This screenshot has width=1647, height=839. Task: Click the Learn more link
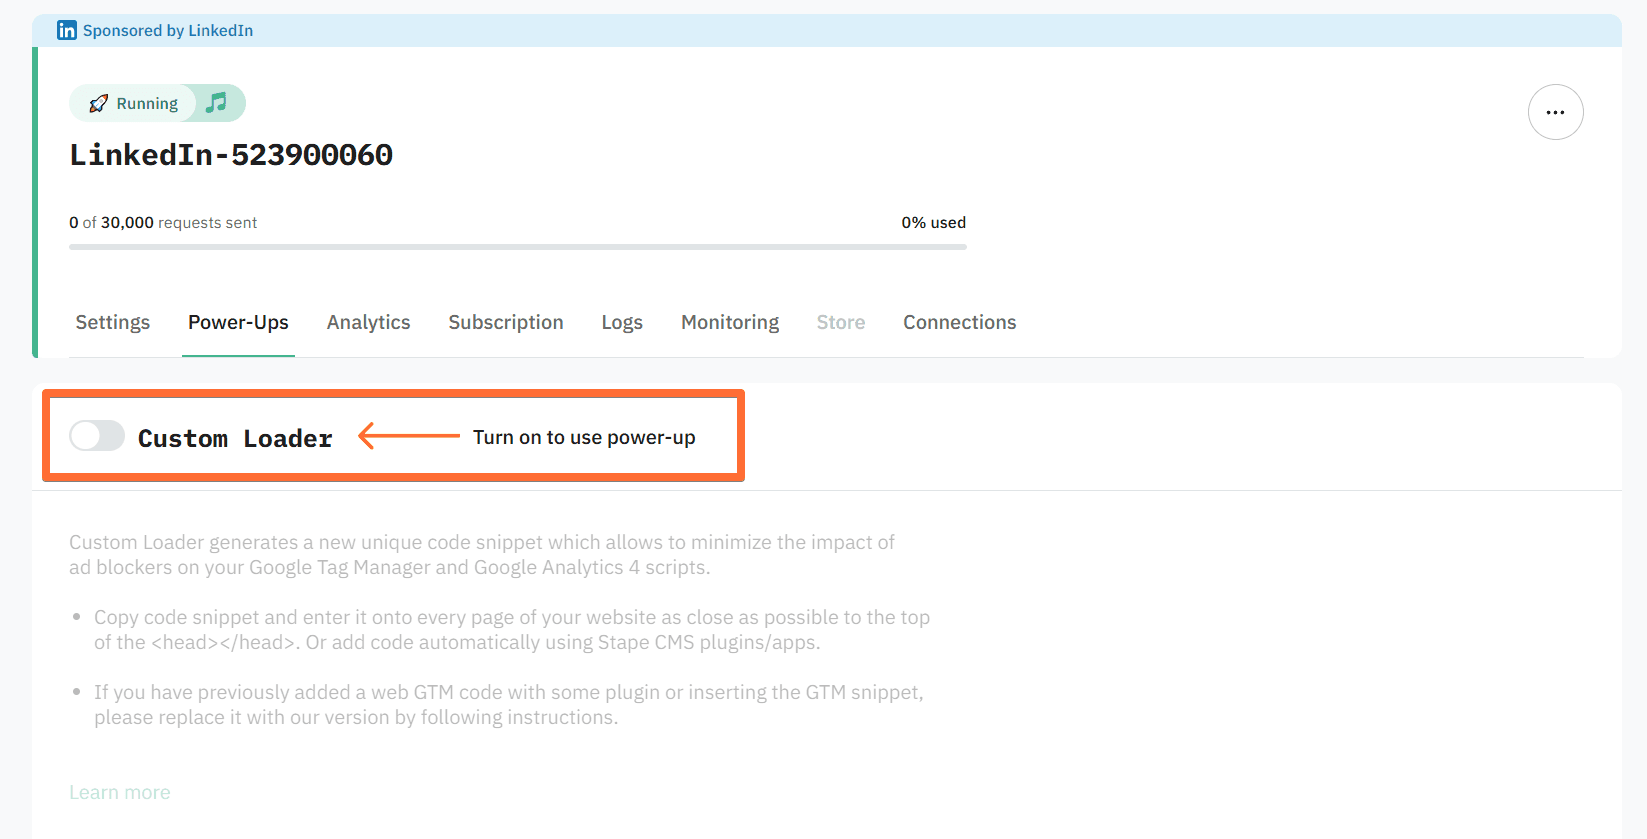(x=120, y=792)
